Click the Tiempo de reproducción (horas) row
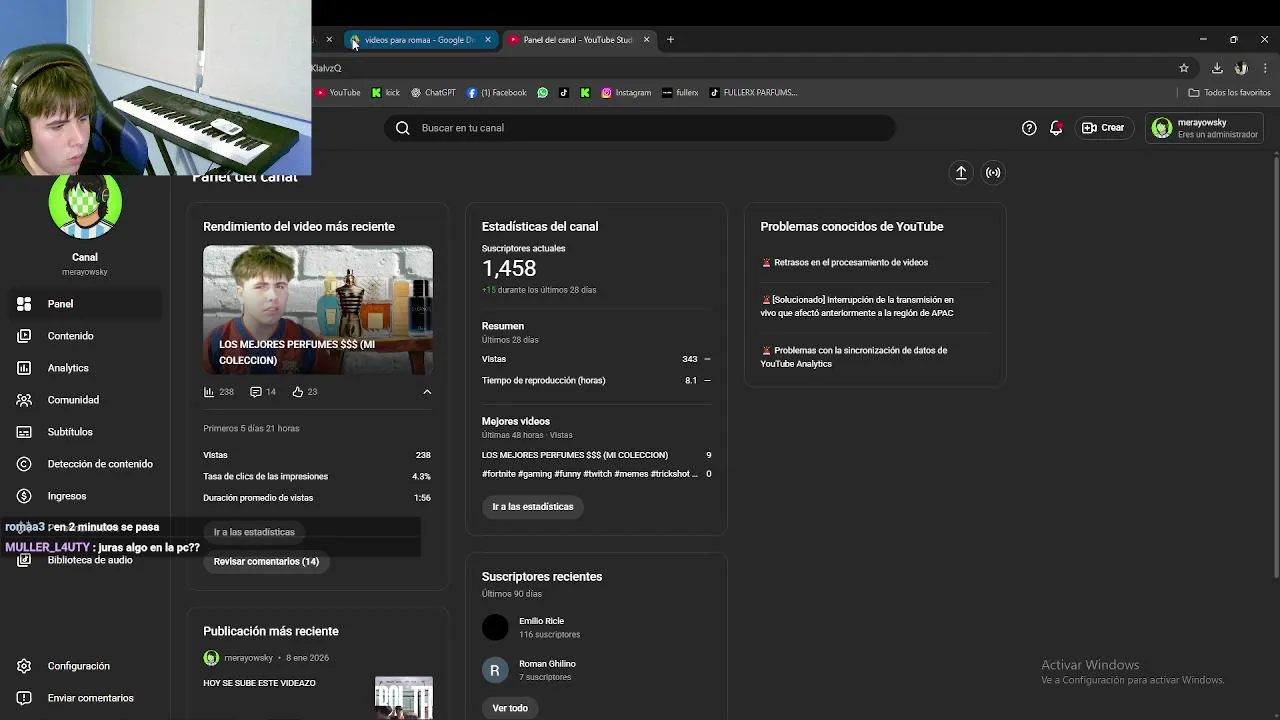 click(x=597, y=380)
